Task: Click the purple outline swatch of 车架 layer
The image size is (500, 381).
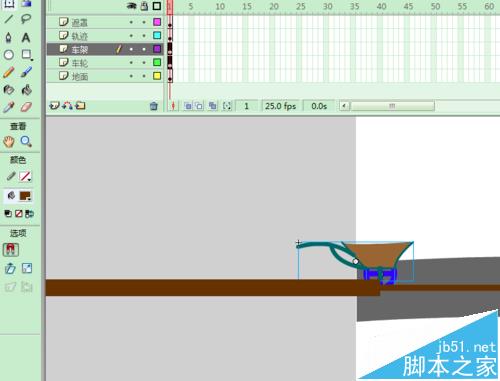Action: pyautogui.click(x=157, y=49)
